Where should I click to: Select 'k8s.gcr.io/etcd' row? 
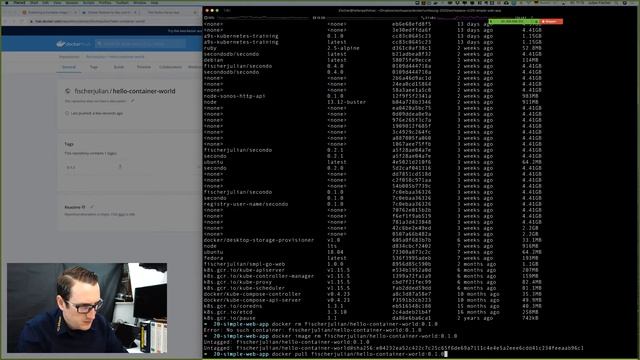(x=372, y=312)
